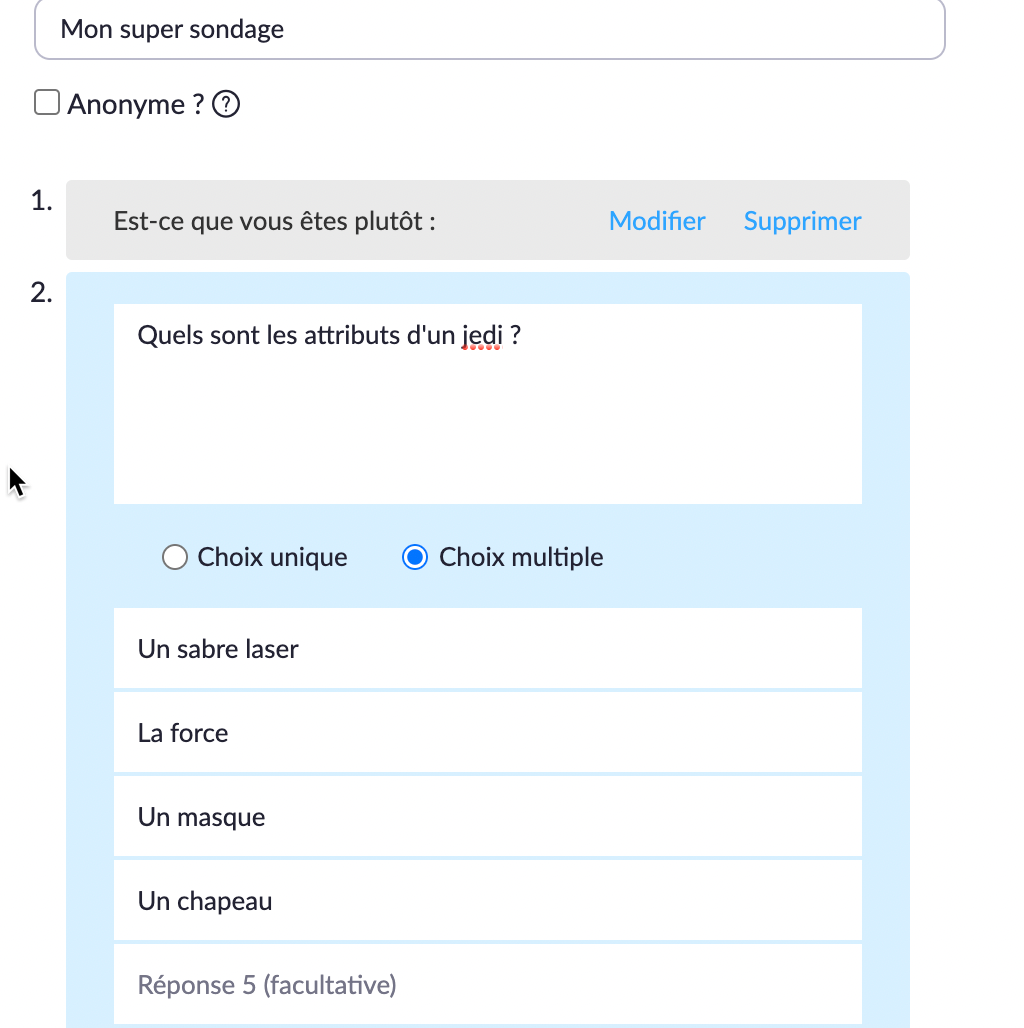1024x1028 pixels.
Task: Click Supprimer on question 1
Action: (802, 221)
